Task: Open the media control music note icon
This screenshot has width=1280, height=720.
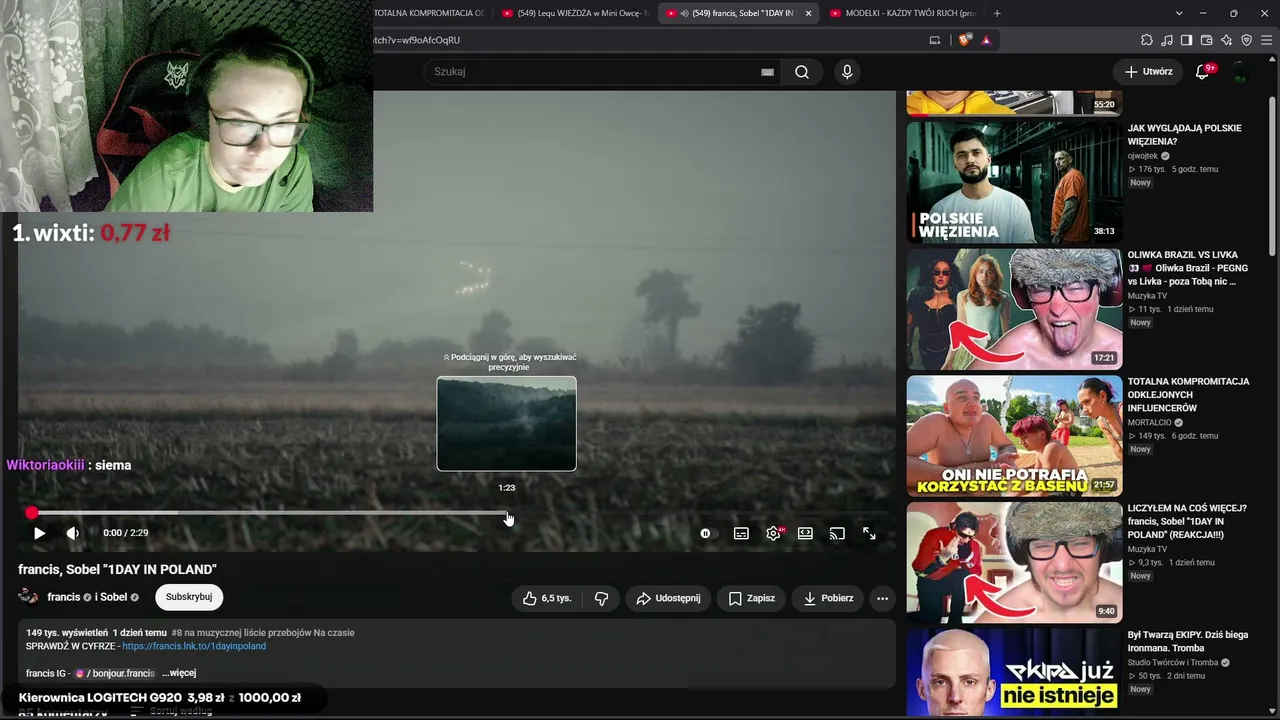Action: [x=1167, y=40]
